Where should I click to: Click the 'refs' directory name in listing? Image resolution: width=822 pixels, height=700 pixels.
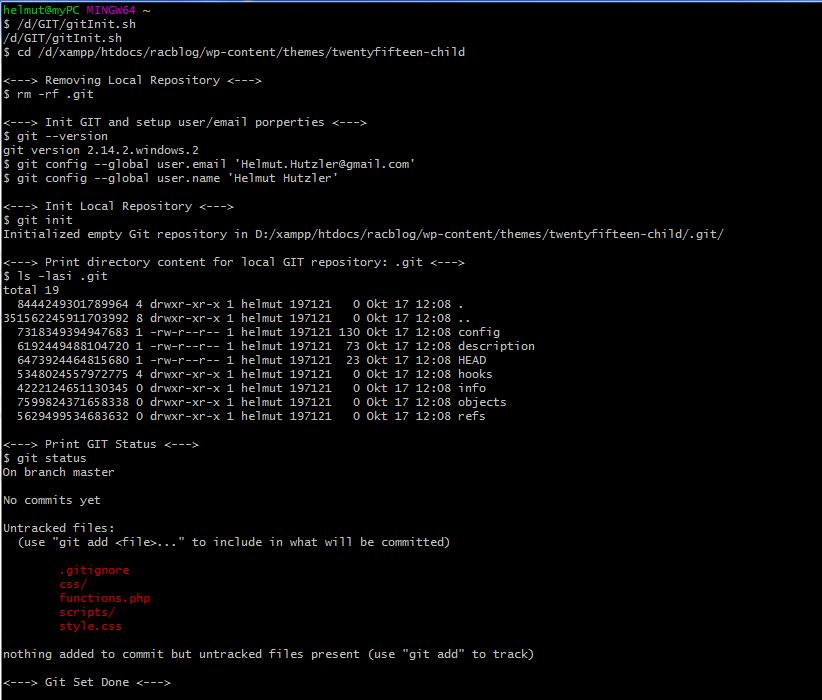(x=472, y=416)
